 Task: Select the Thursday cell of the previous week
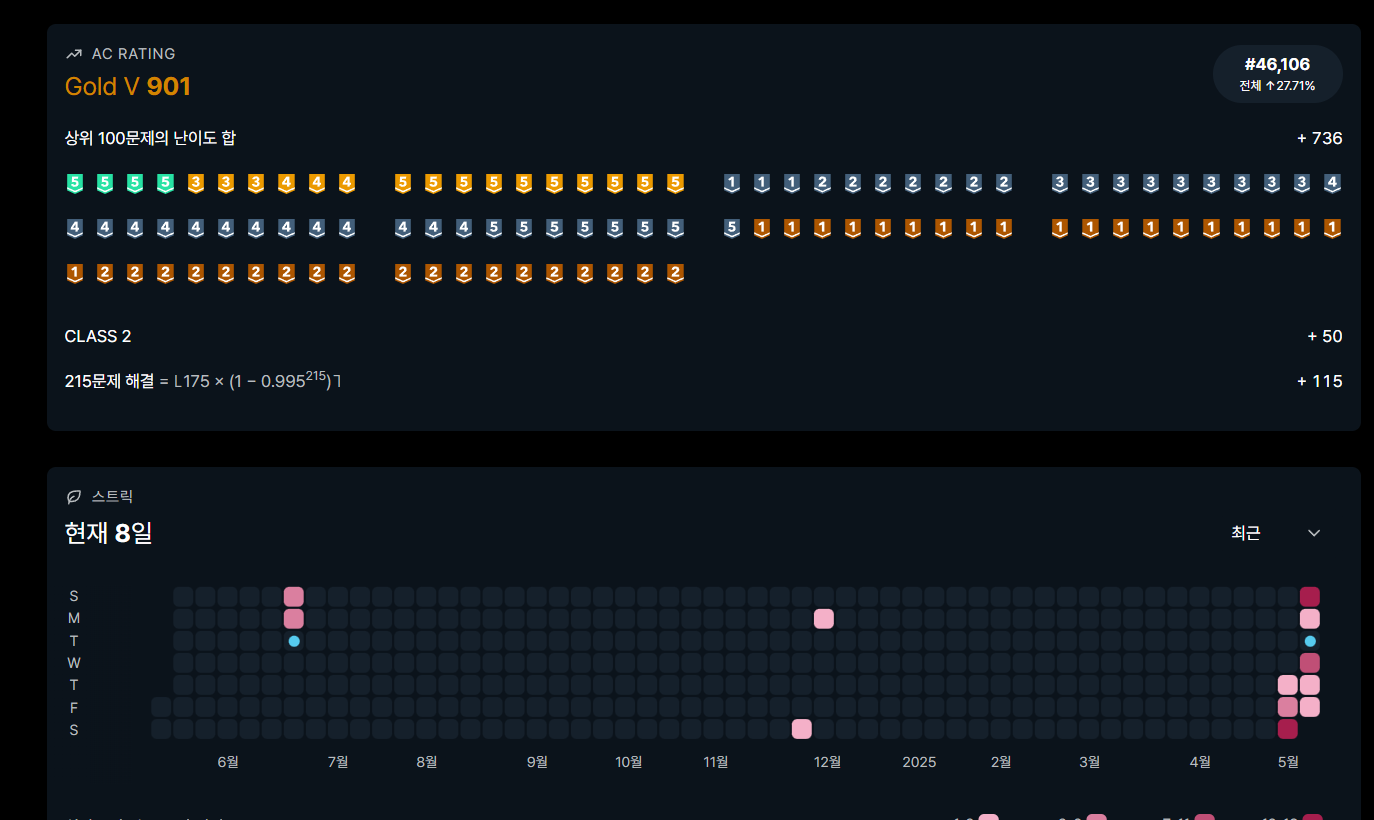point(1288,685)
